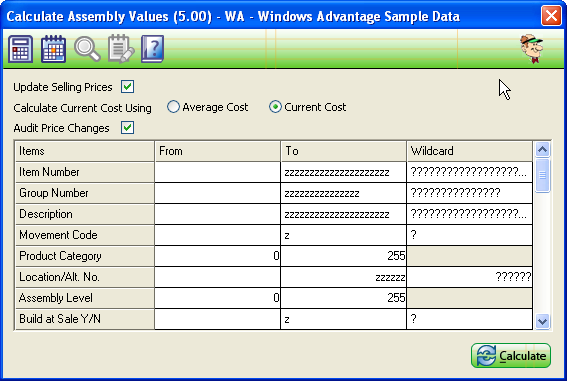Close the Calculate Assembly Values window
567x381 pixels.
point(551,16)
